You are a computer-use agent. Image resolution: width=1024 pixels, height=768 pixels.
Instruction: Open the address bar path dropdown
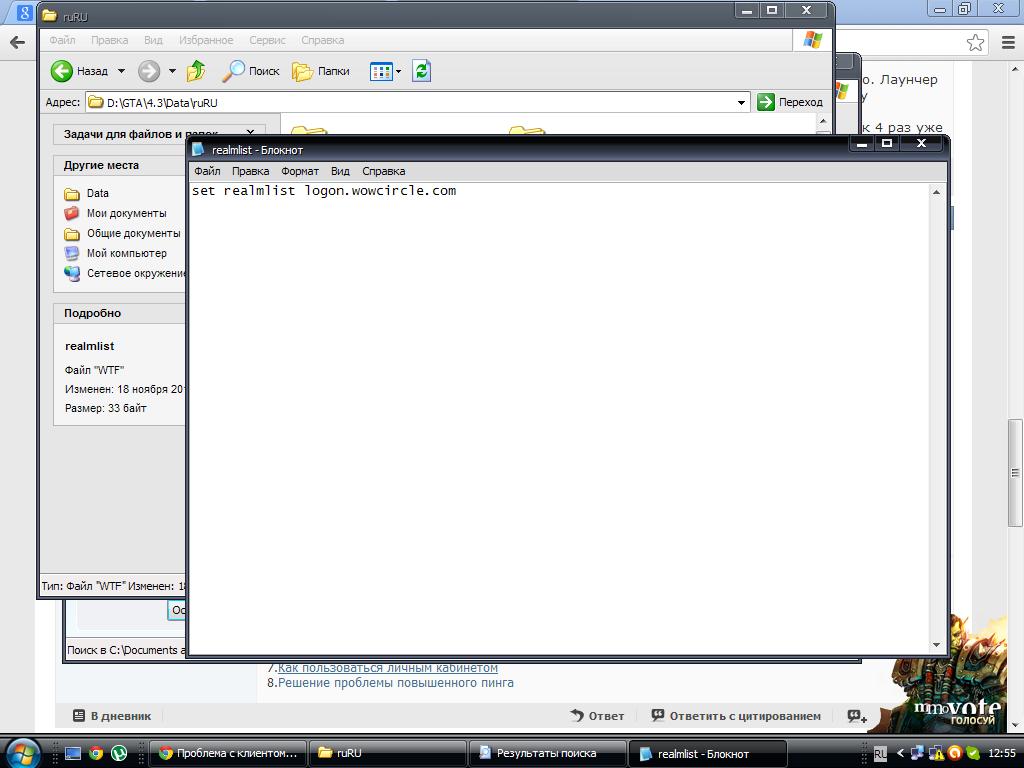pyautogui.click(x=741, y=102)
